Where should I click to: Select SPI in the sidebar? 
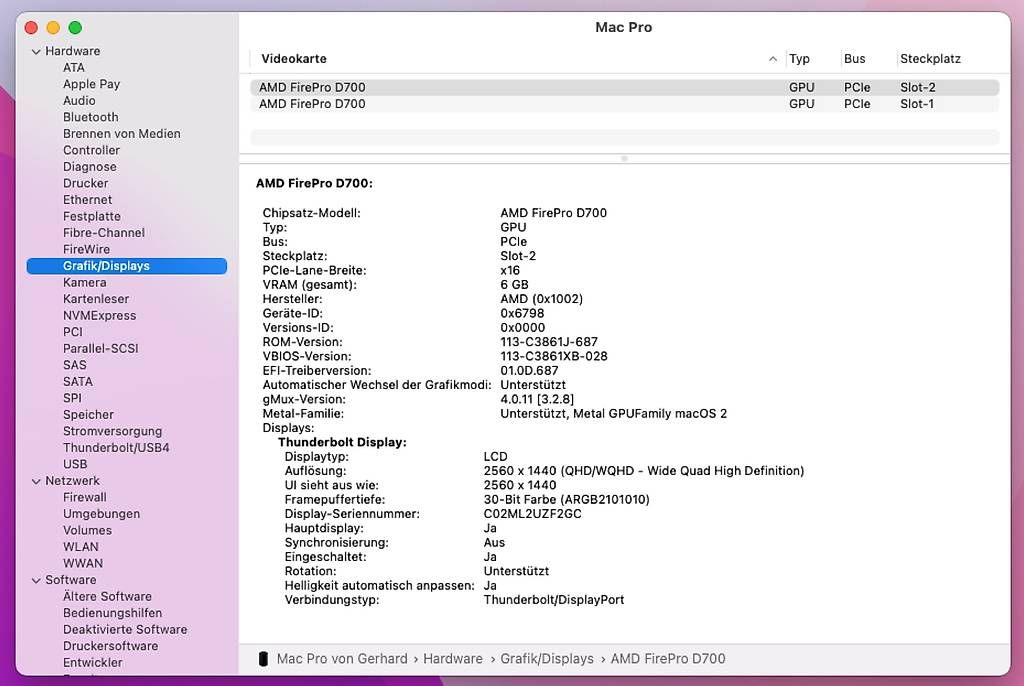(72, 398)
